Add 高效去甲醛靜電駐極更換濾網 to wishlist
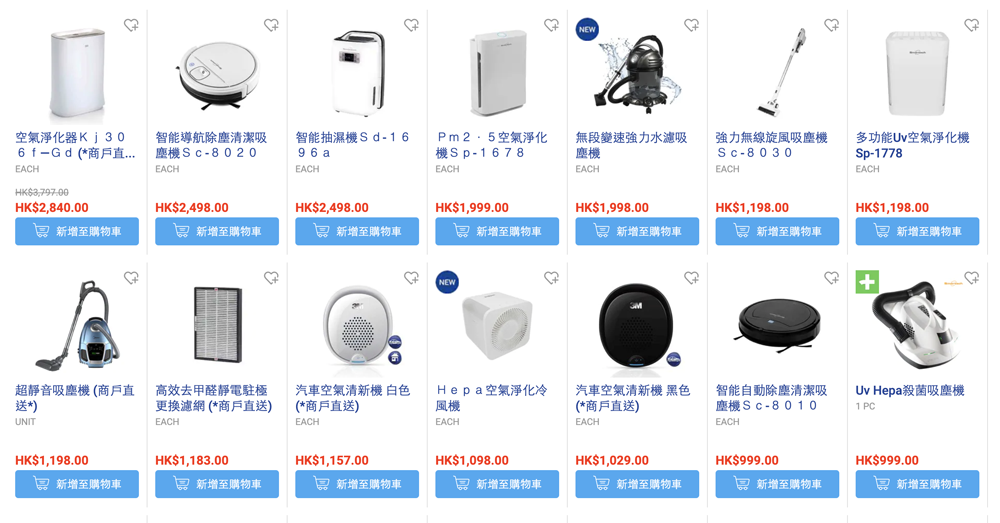The width and height of the screenshot is (1000, 523). [x=272, y=277]
